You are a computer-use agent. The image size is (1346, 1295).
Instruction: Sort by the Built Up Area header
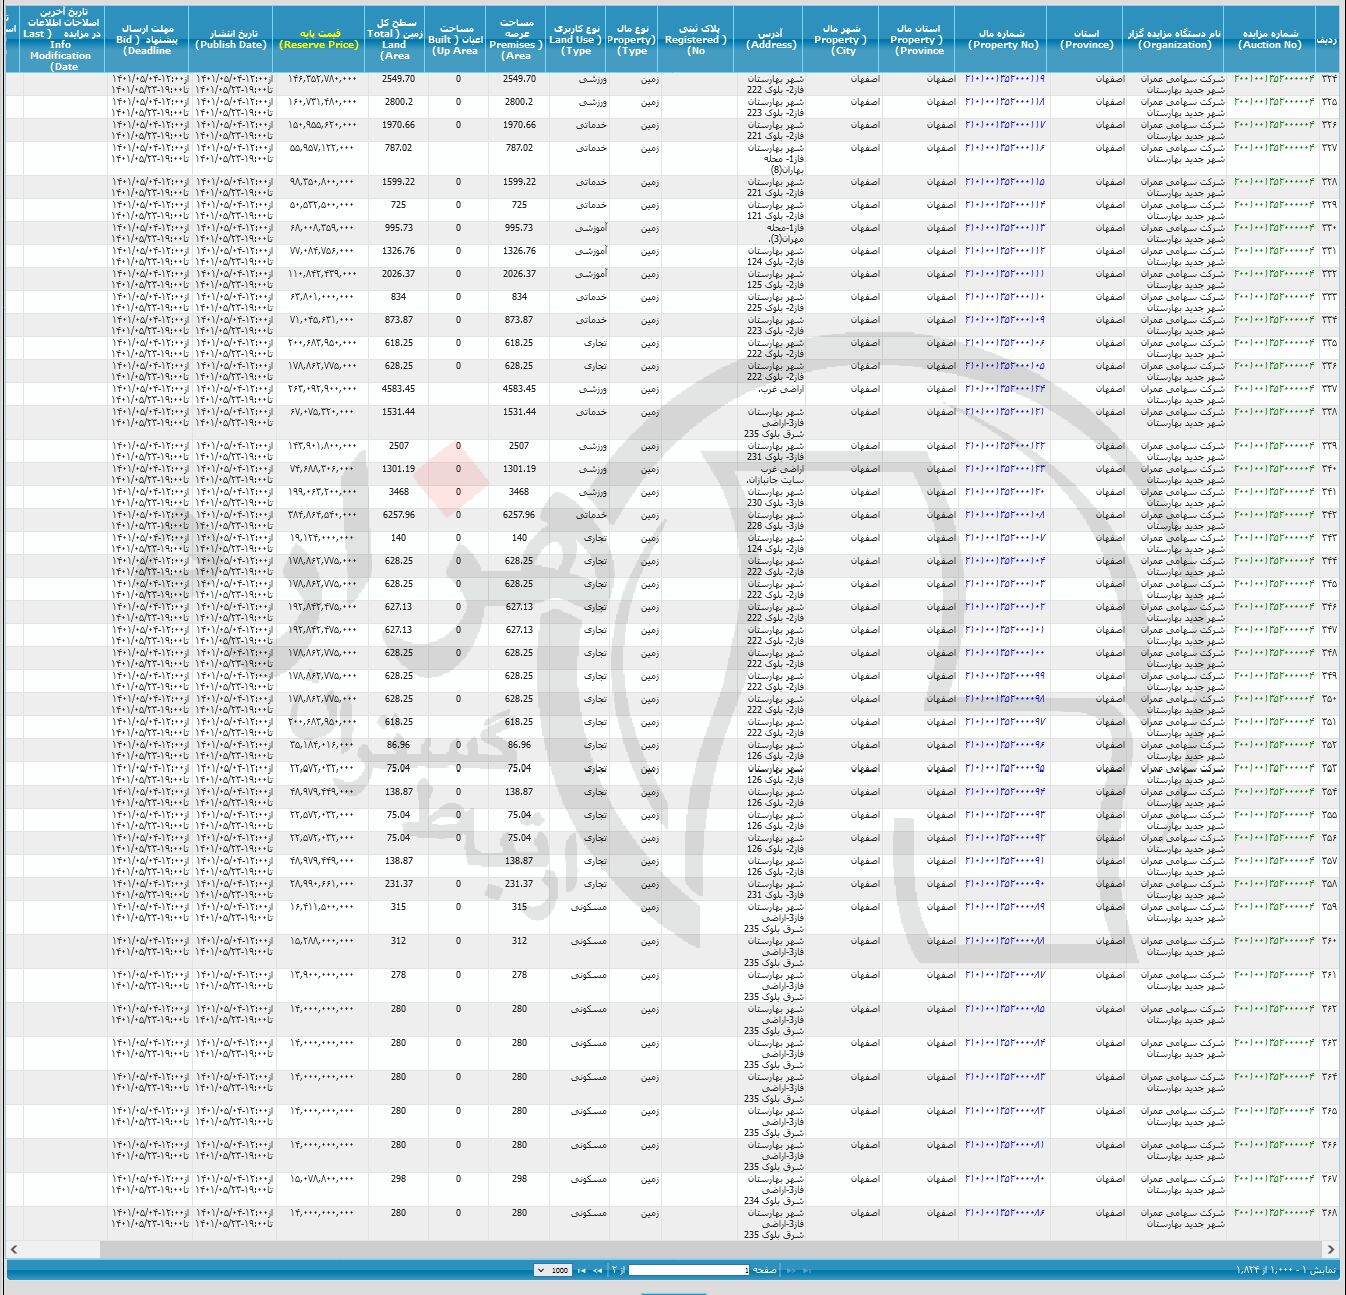[457, 39]
